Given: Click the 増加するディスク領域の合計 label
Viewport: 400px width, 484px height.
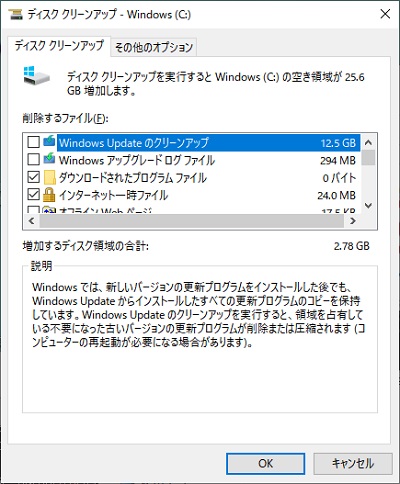Looking at the screenshot, I should click(86, 246).
